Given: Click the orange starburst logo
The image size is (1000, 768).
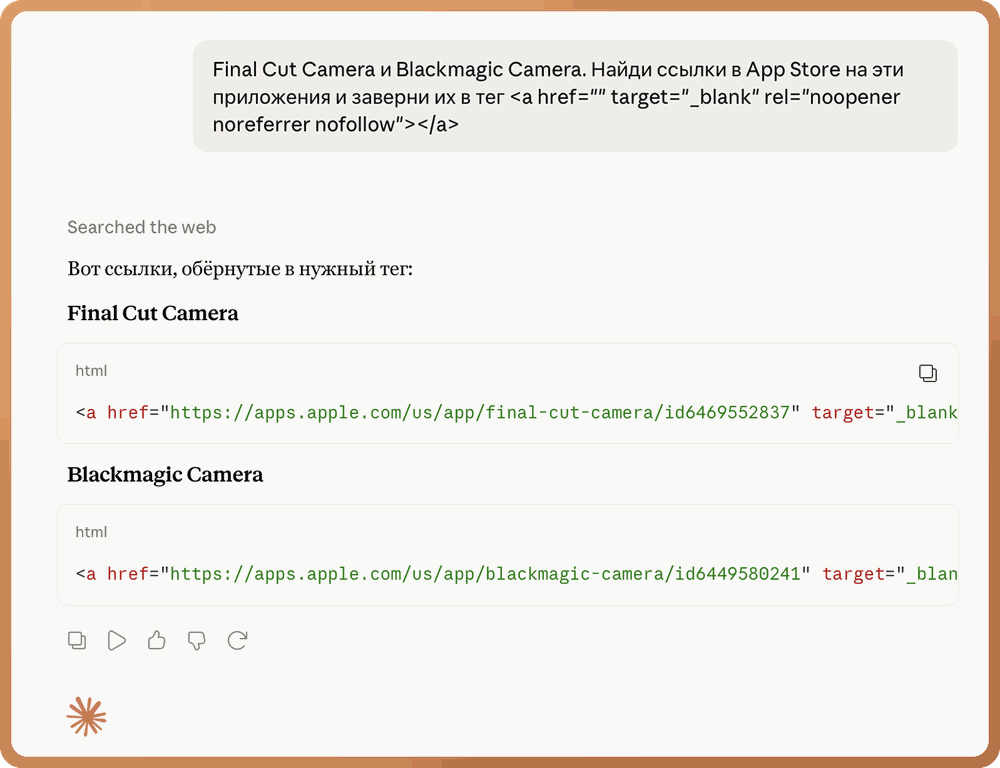Looking at the screenshot, I should 86,716.
